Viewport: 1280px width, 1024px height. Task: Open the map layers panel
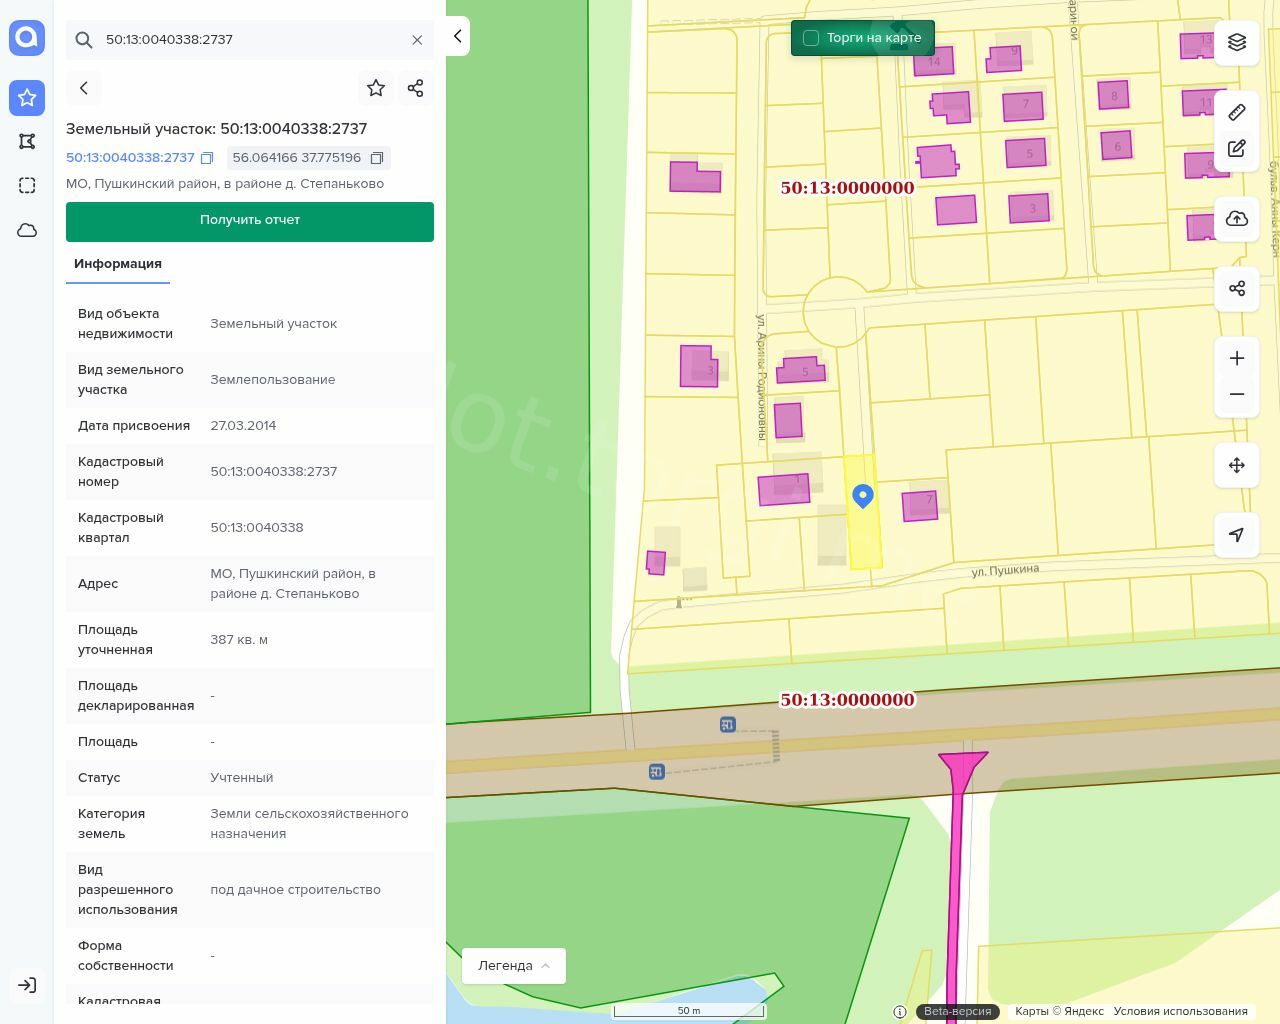[1237, 42]
